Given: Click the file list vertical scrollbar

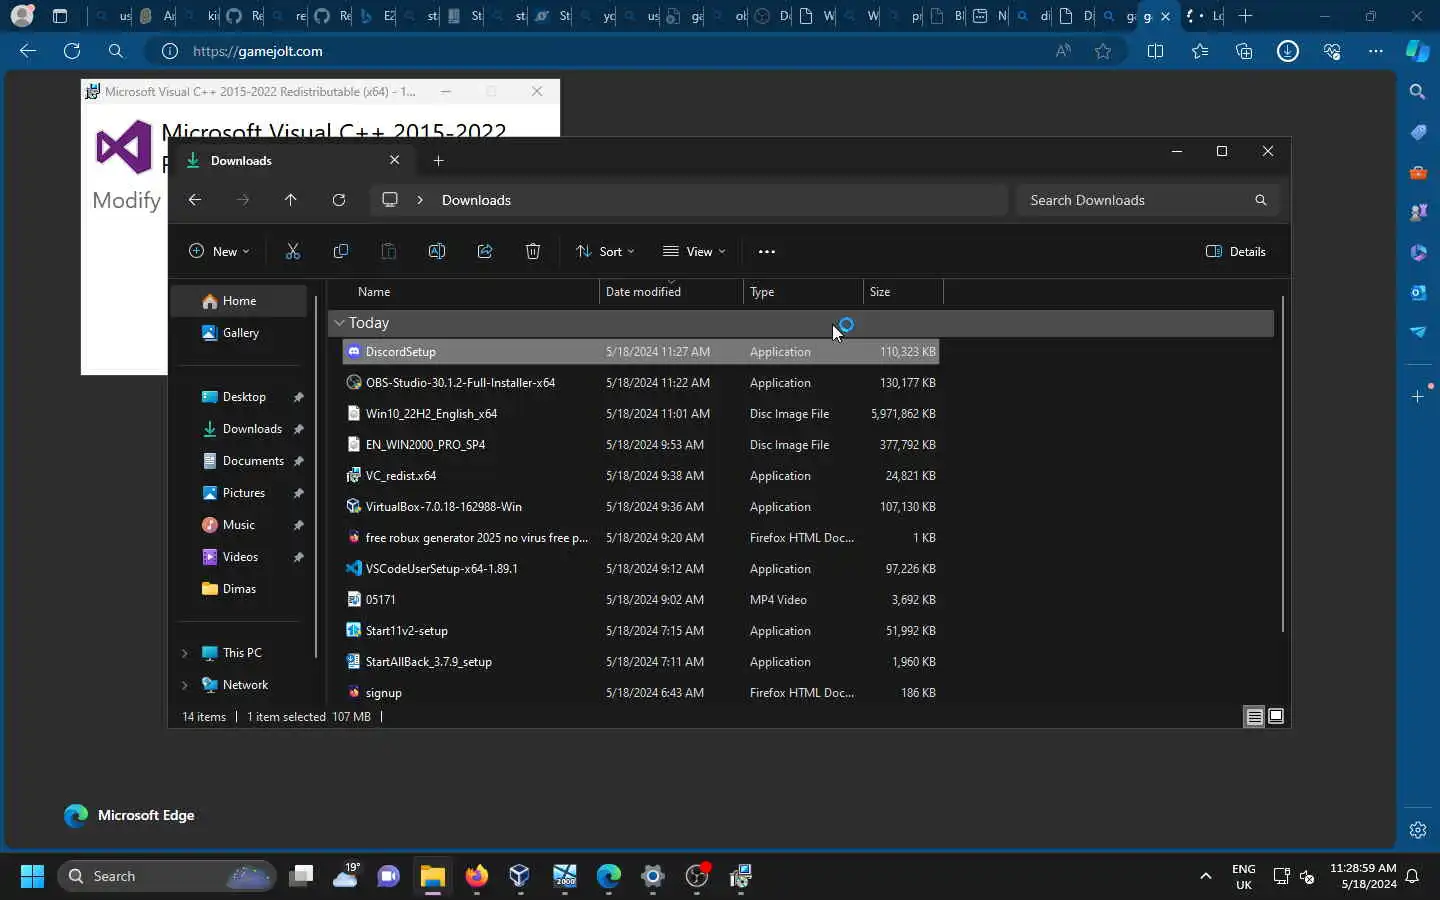Looking at the screenshot, I should tap(1282, 464).
